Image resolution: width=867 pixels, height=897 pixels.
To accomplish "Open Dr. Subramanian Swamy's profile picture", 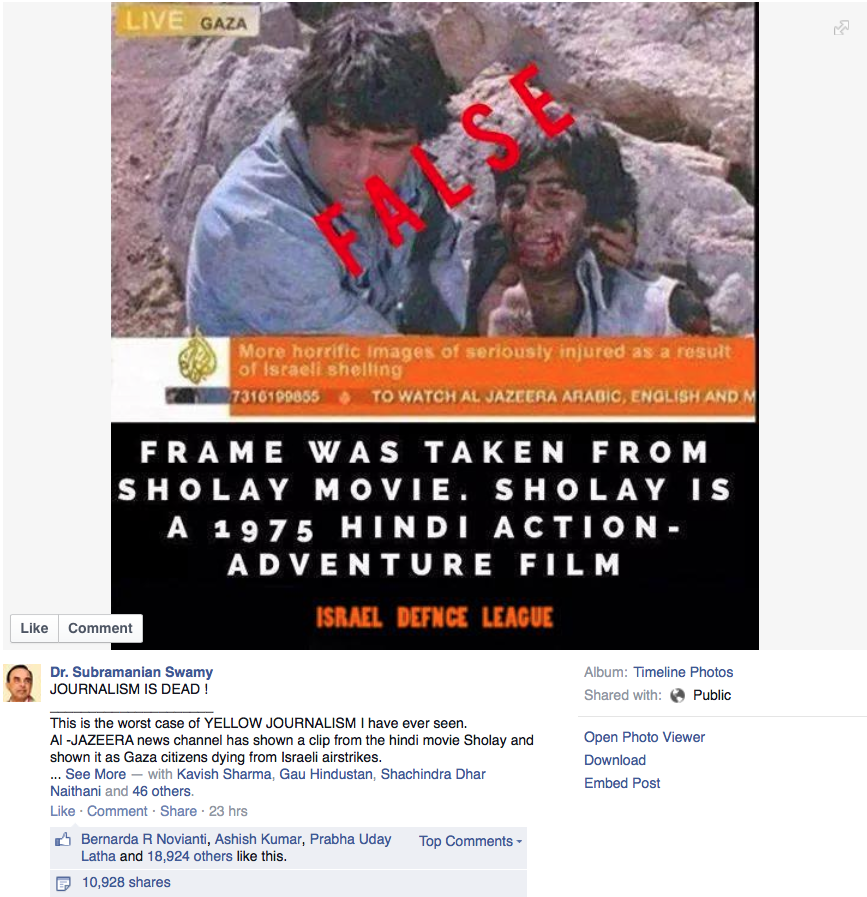I will [x=22, y=683].
